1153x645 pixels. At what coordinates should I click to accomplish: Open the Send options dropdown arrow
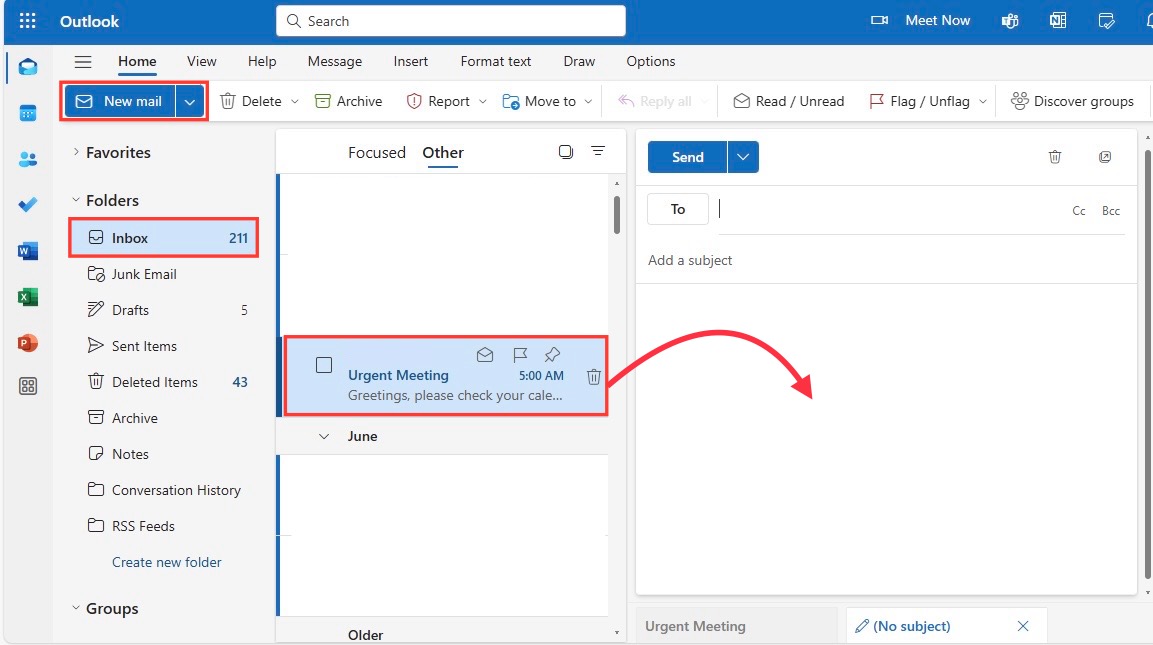click(x=743, y=157)
